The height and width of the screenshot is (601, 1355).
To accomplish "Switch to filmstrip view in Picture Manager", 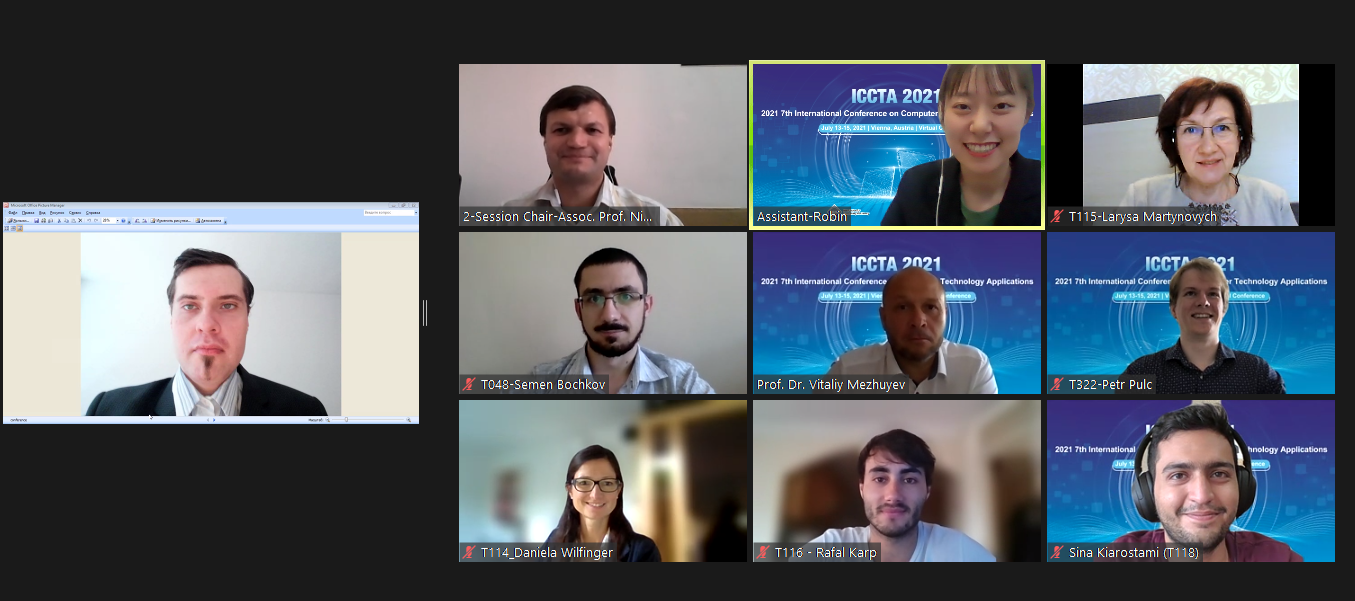I will click(13, 228).
